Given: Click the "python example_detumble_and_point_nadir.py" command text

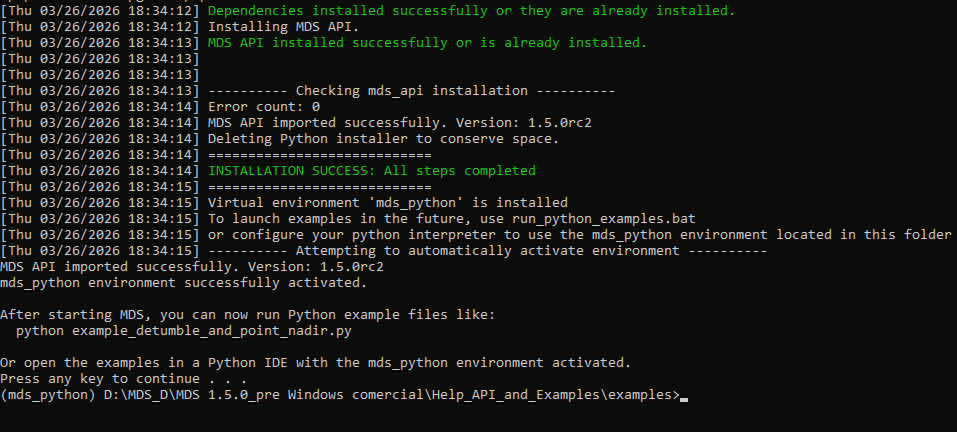Looking at the screenshot, I should pos(184,330).
